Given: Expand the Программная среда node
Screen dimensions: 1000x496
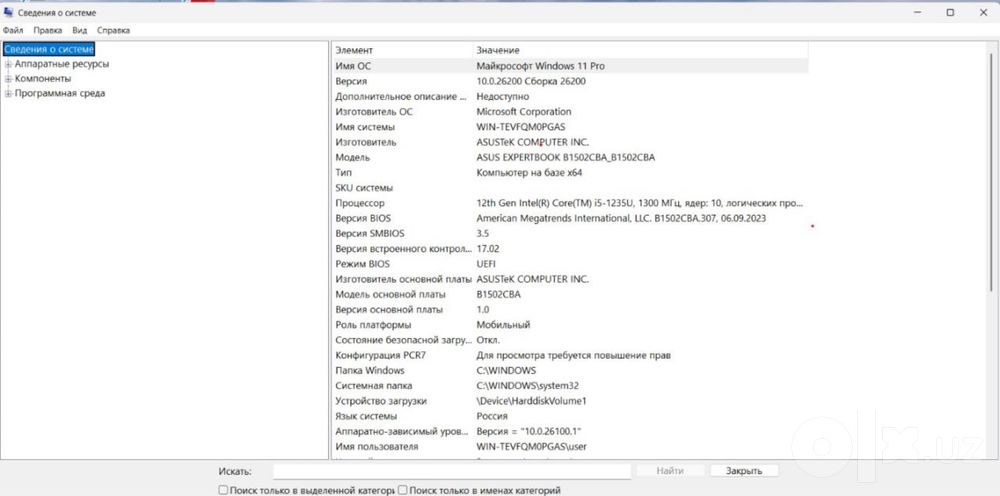Looking at the screenshot, I should [8, 94].
